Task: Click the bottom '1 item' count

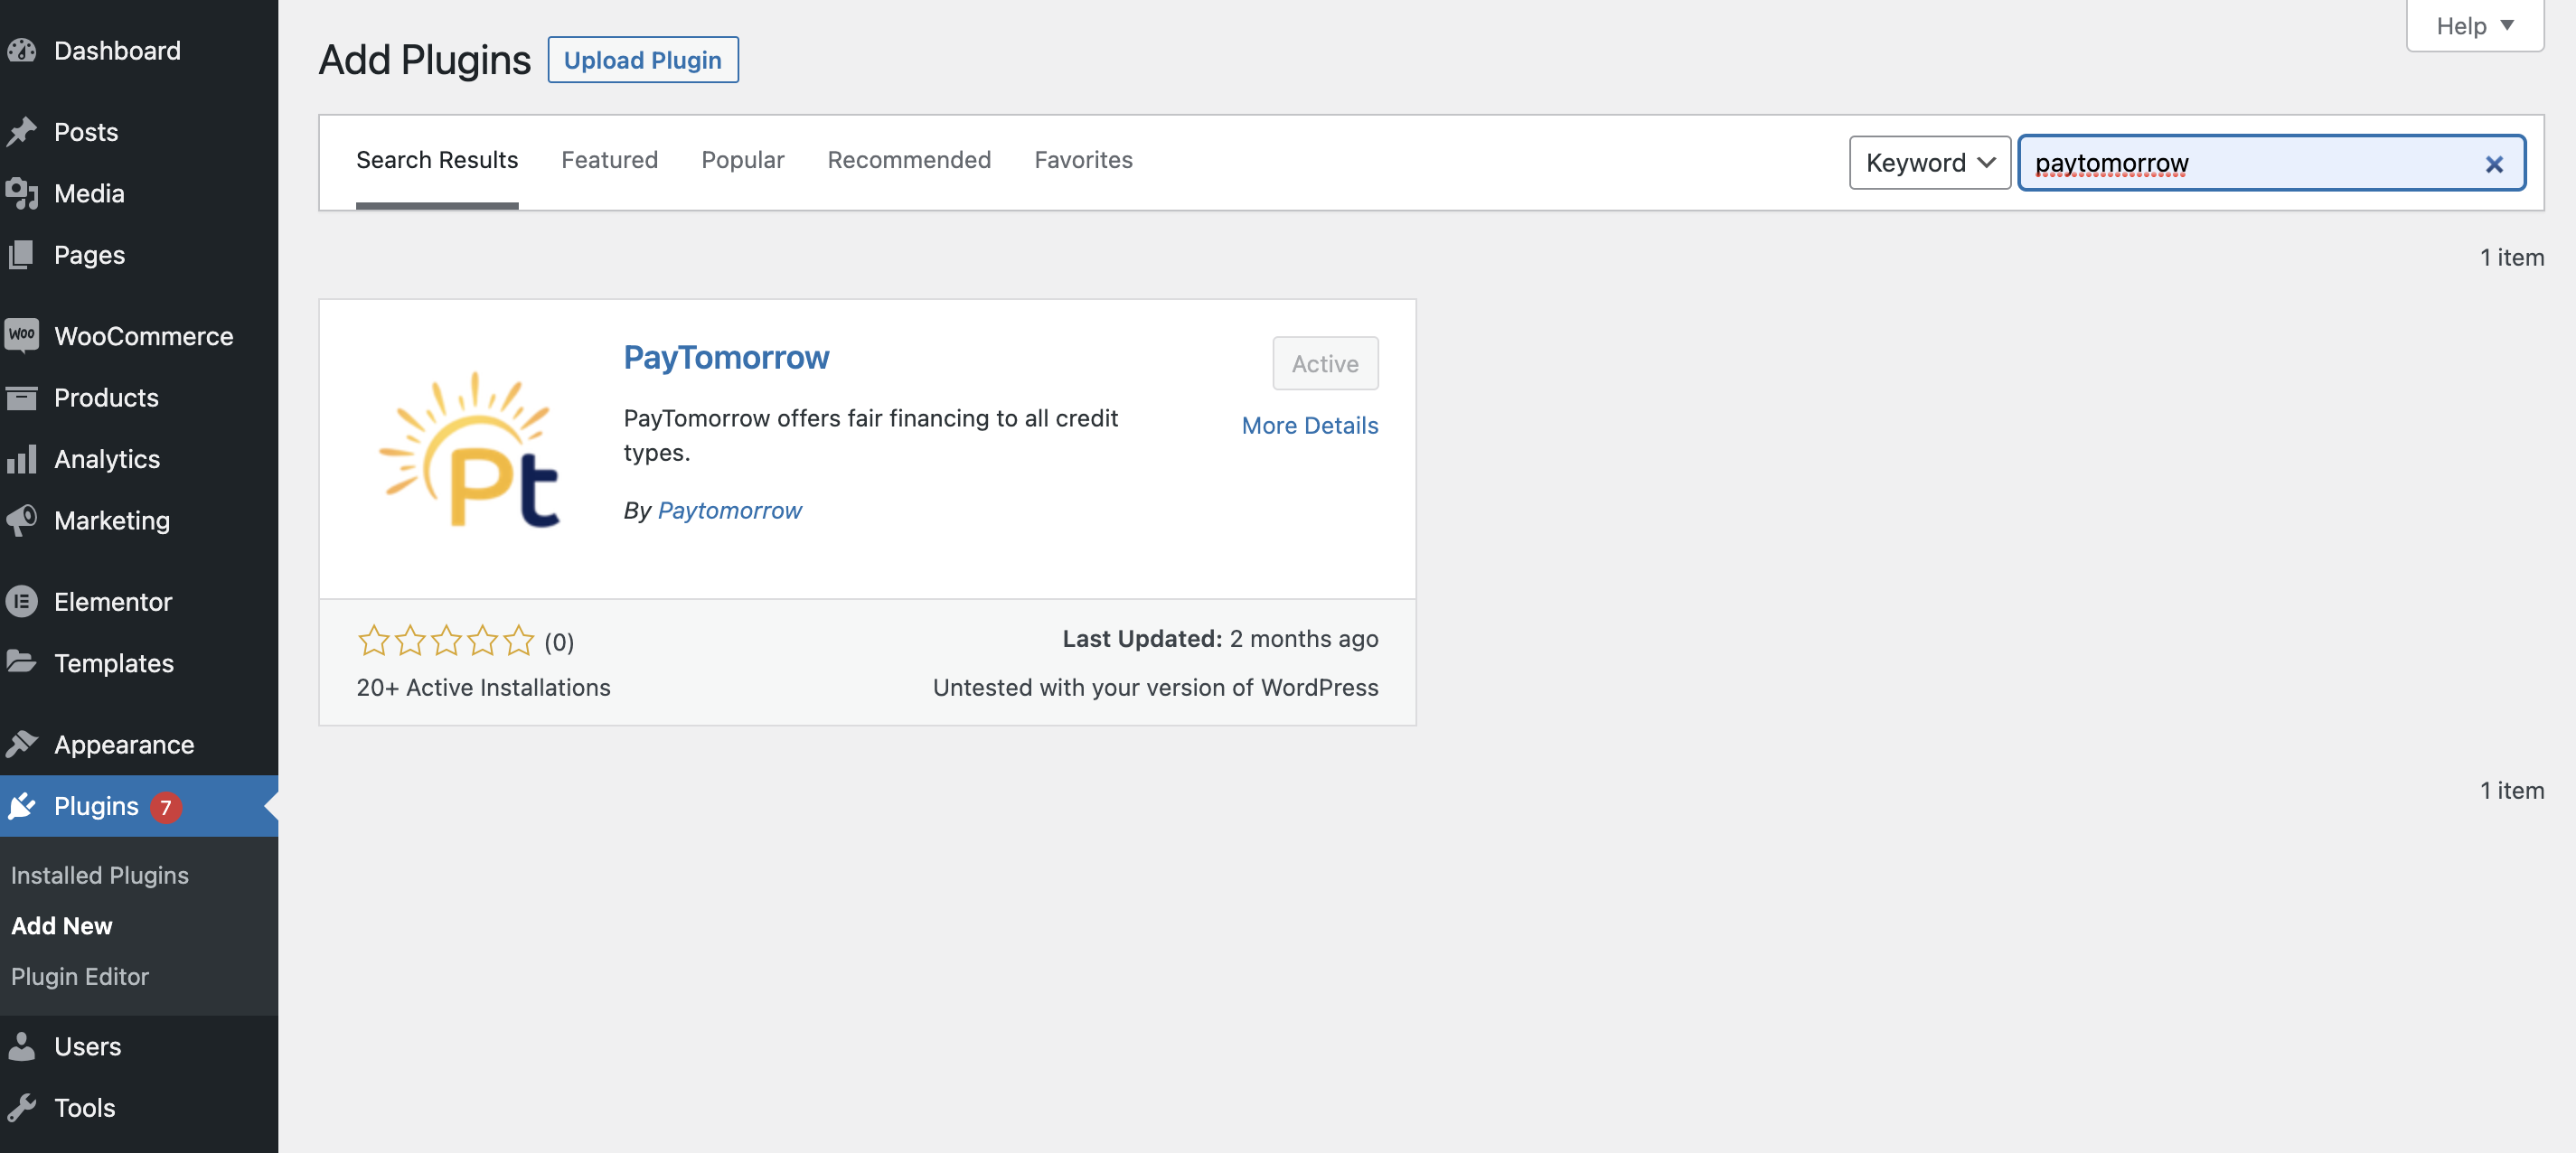Action: pos(2511,790)
